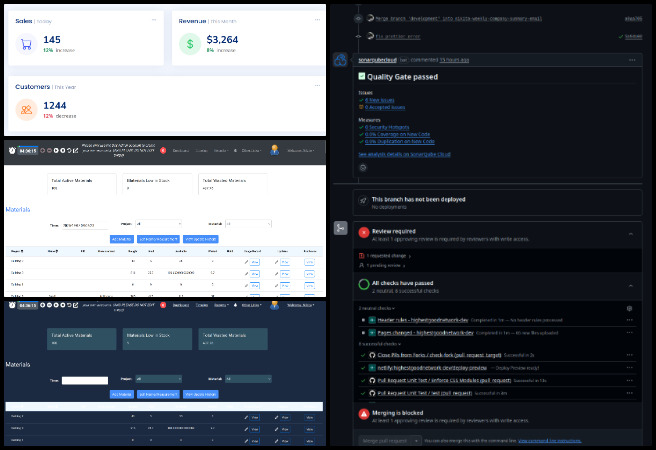The width and height of the screenshot is (656, 450).
Task: Expand the 1 requested change row
Action: (x=390, y=255)
